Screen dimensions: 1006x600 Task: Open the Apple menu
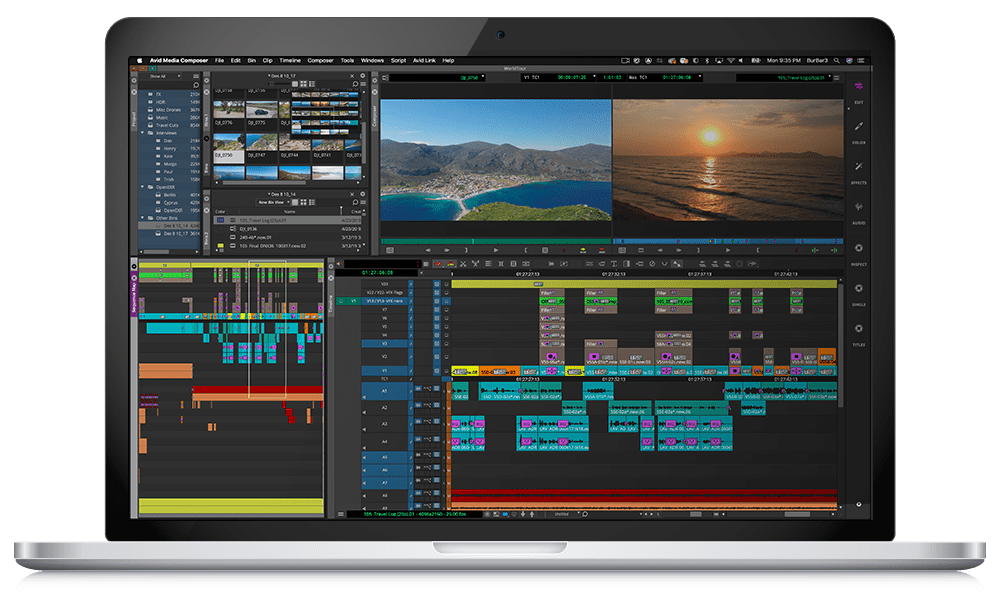[139, 60]
